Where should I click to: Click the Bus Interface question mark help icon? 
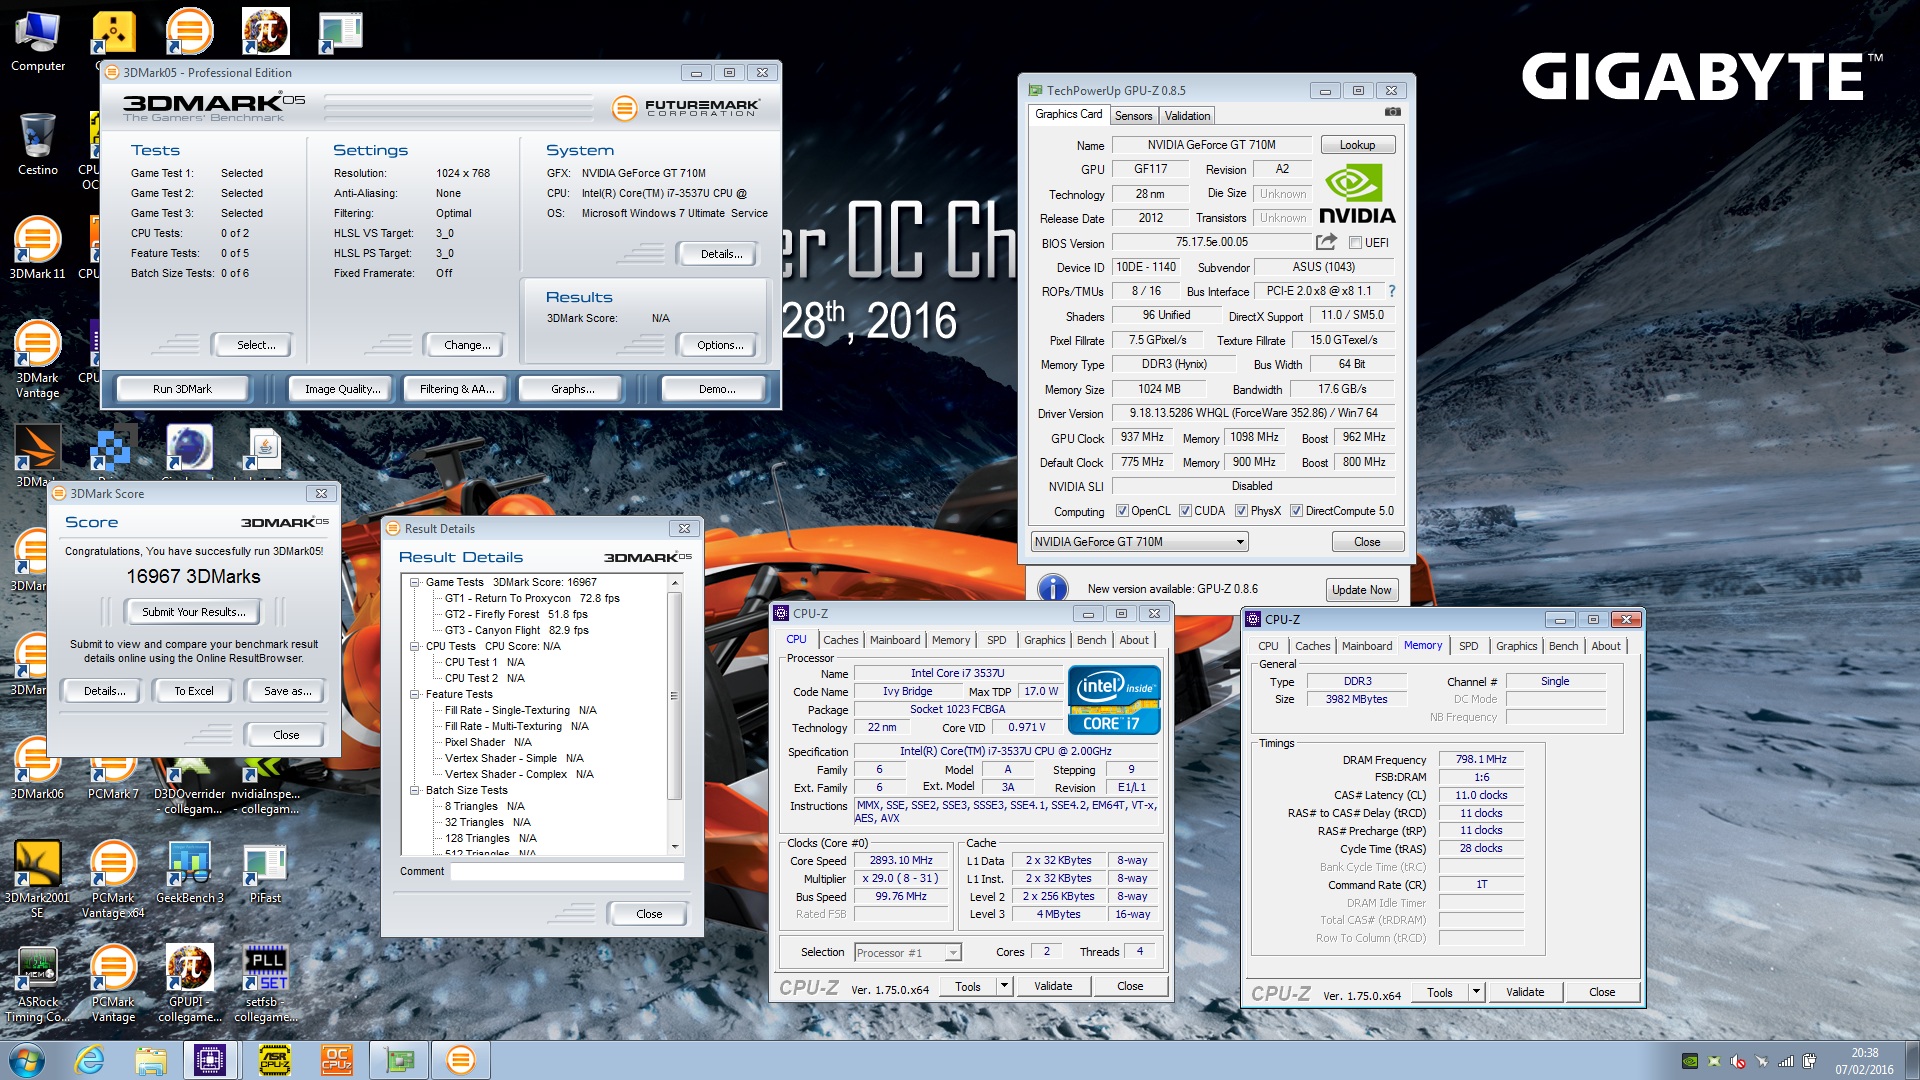coord(1391,291)
